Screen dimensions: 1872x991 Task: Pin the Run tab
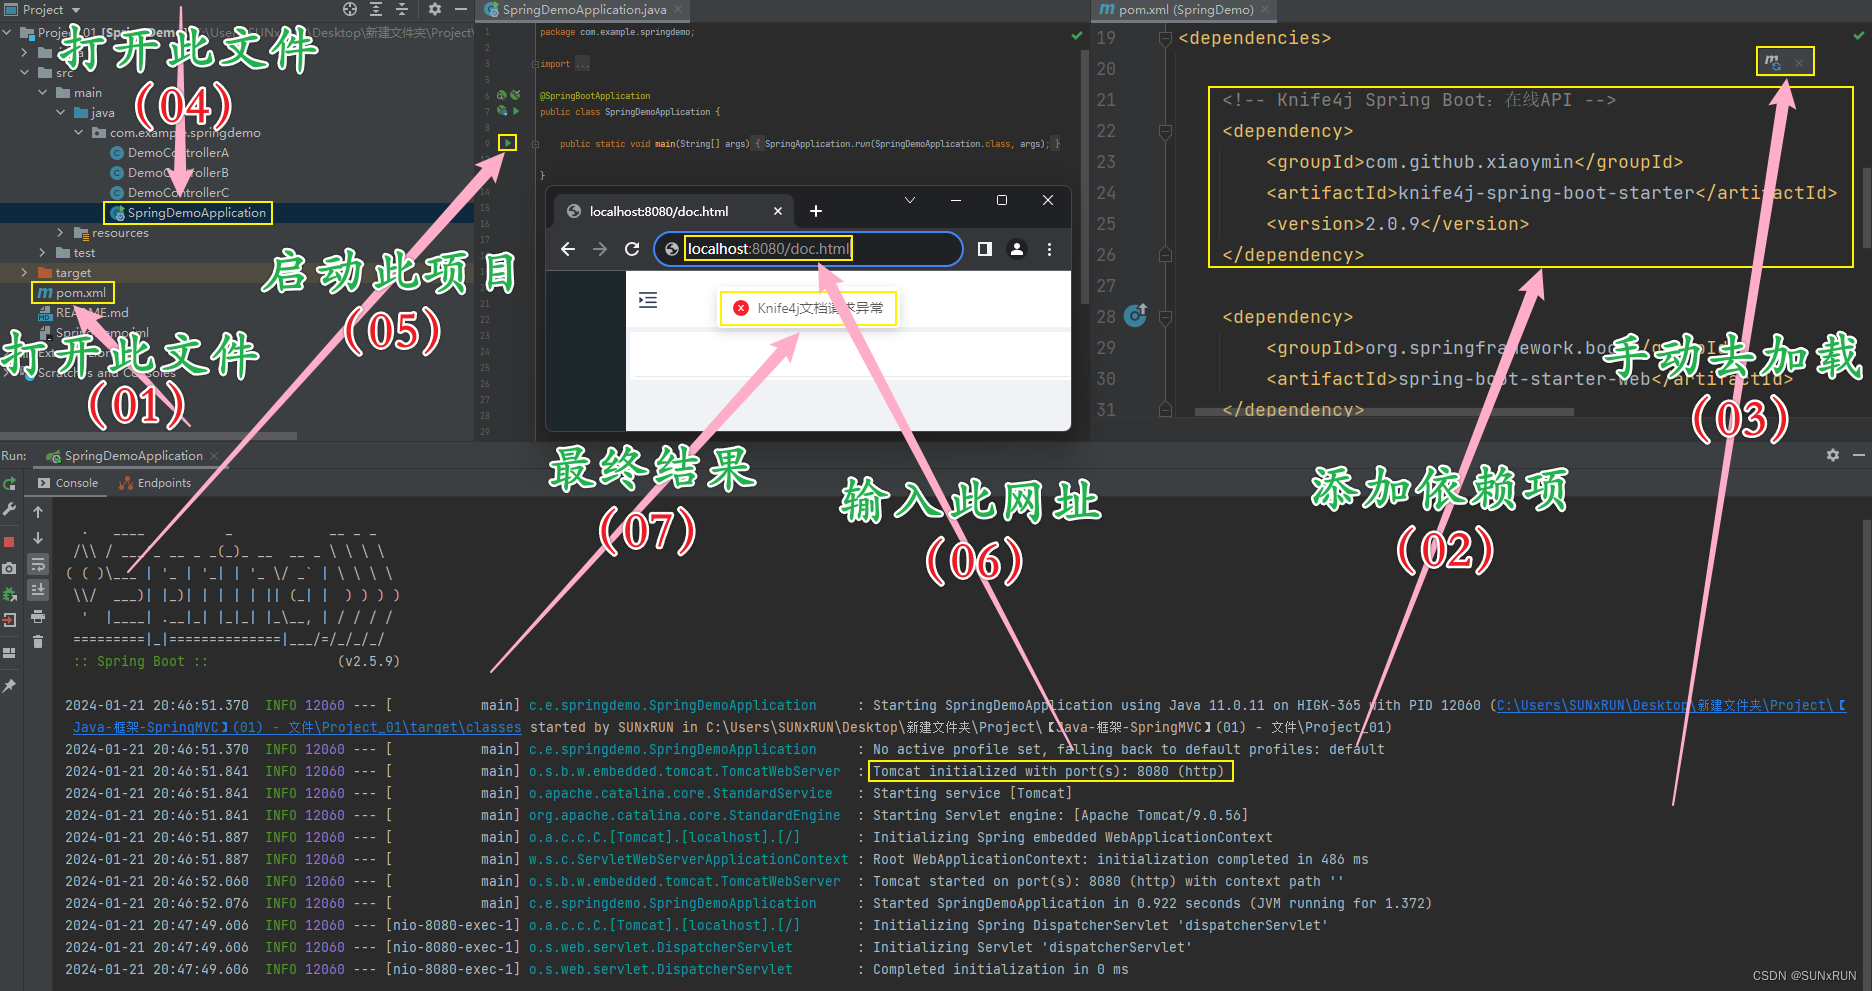tap(9, 686)
